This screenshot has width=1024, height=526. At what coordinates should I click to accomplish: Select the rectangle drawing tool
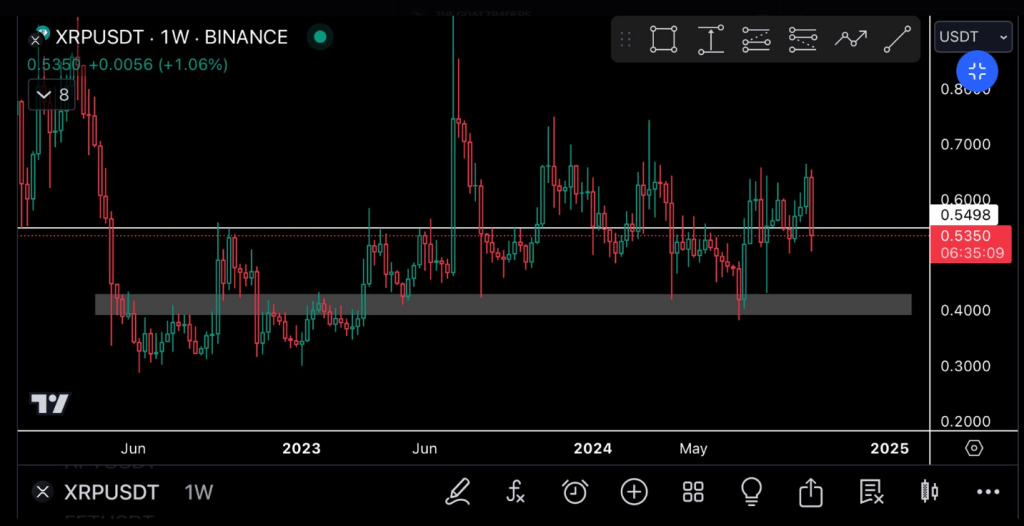(663, 39)
